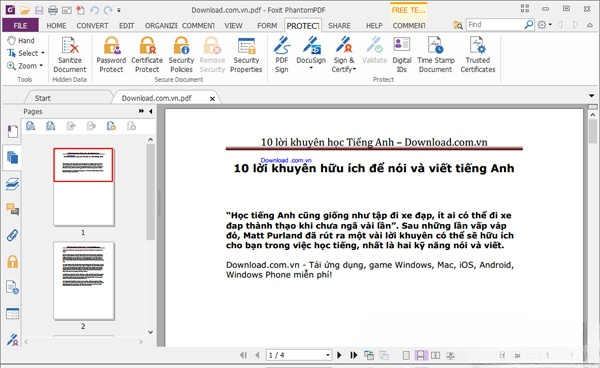The image size is (600, 368).
Task: Click the Save icon in quick access toolbar
Action: 39,10
